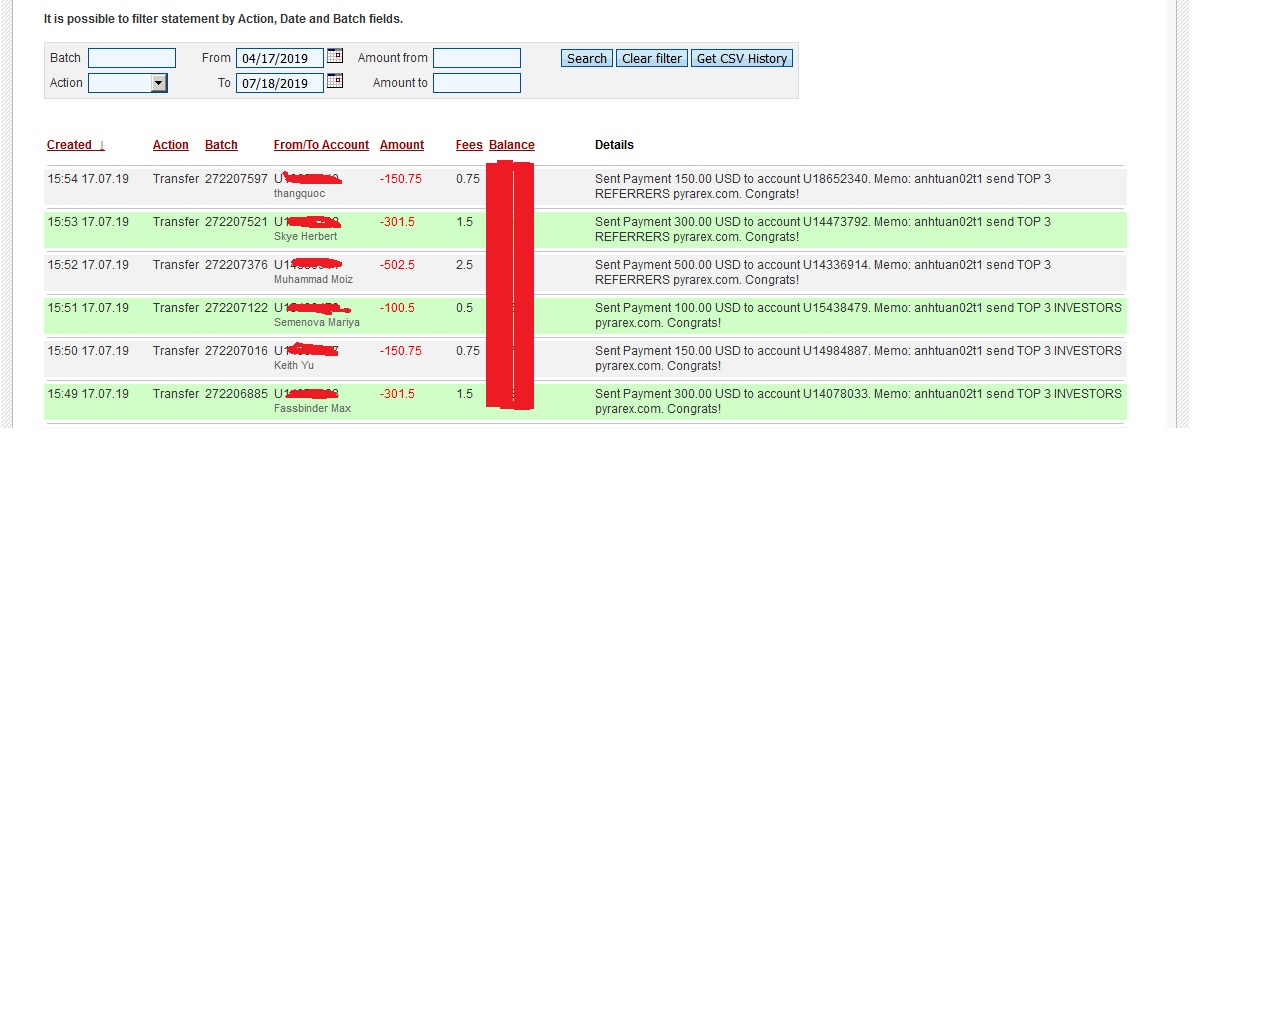Click the Details column heading
Viewport: 1280px width, 1024px height.
point(614,145)
